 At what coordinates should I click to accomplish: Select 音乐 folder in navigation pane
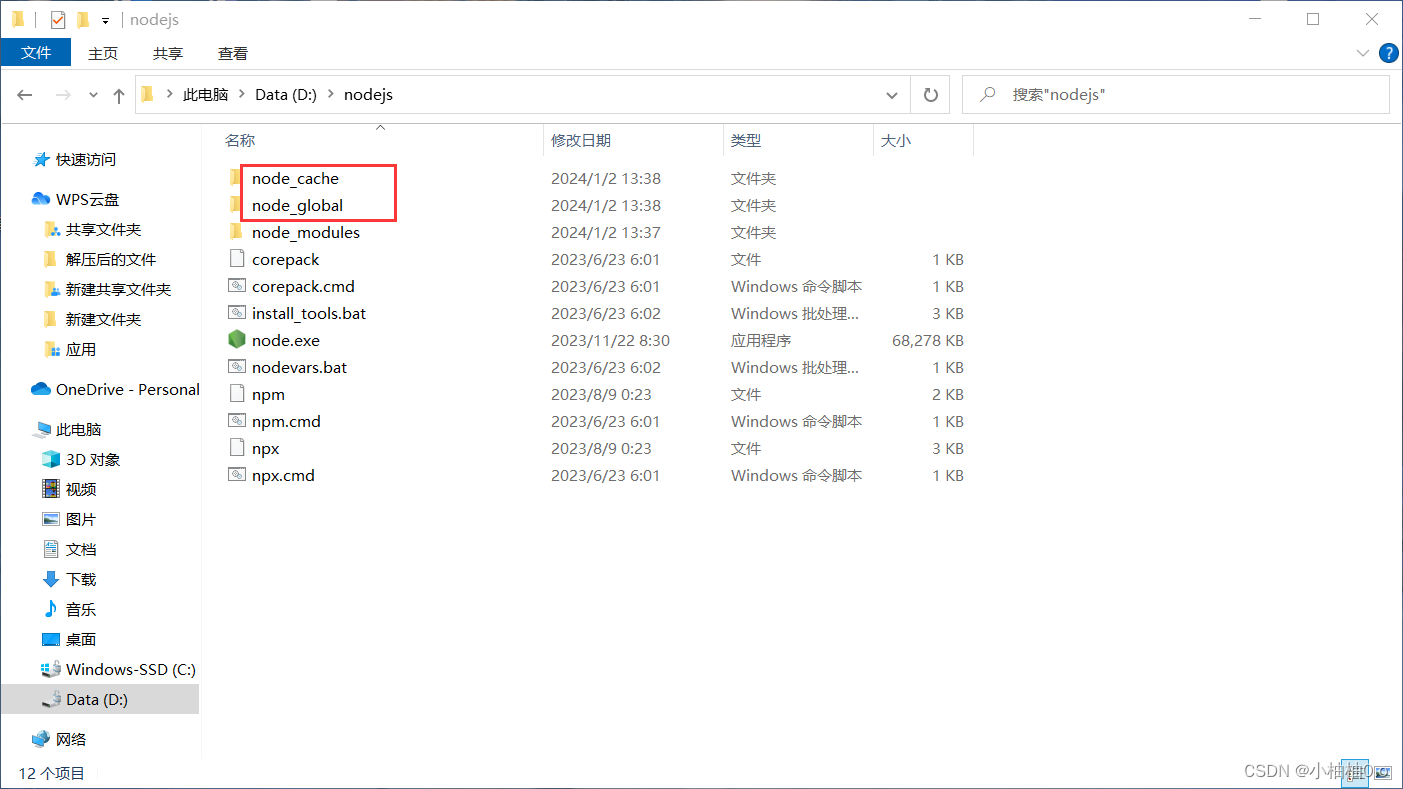coord(69,609)
